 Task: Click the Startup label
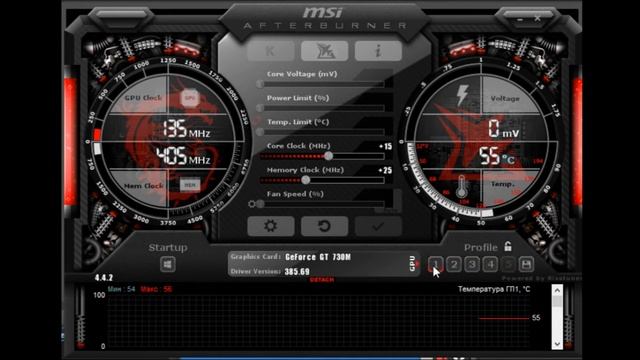(168, 248)
